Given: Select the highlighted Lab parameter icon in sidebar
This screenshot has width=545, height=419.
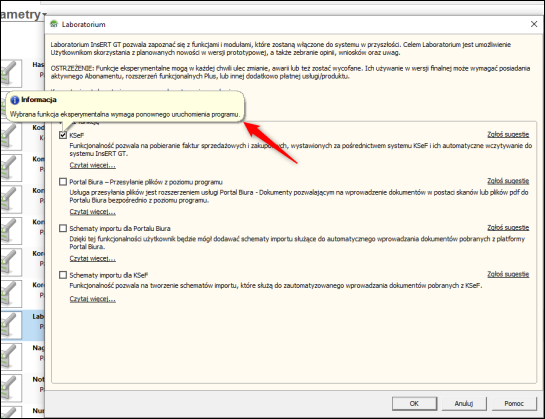Looking at the screenshot, I should click(x=11, y=325).
